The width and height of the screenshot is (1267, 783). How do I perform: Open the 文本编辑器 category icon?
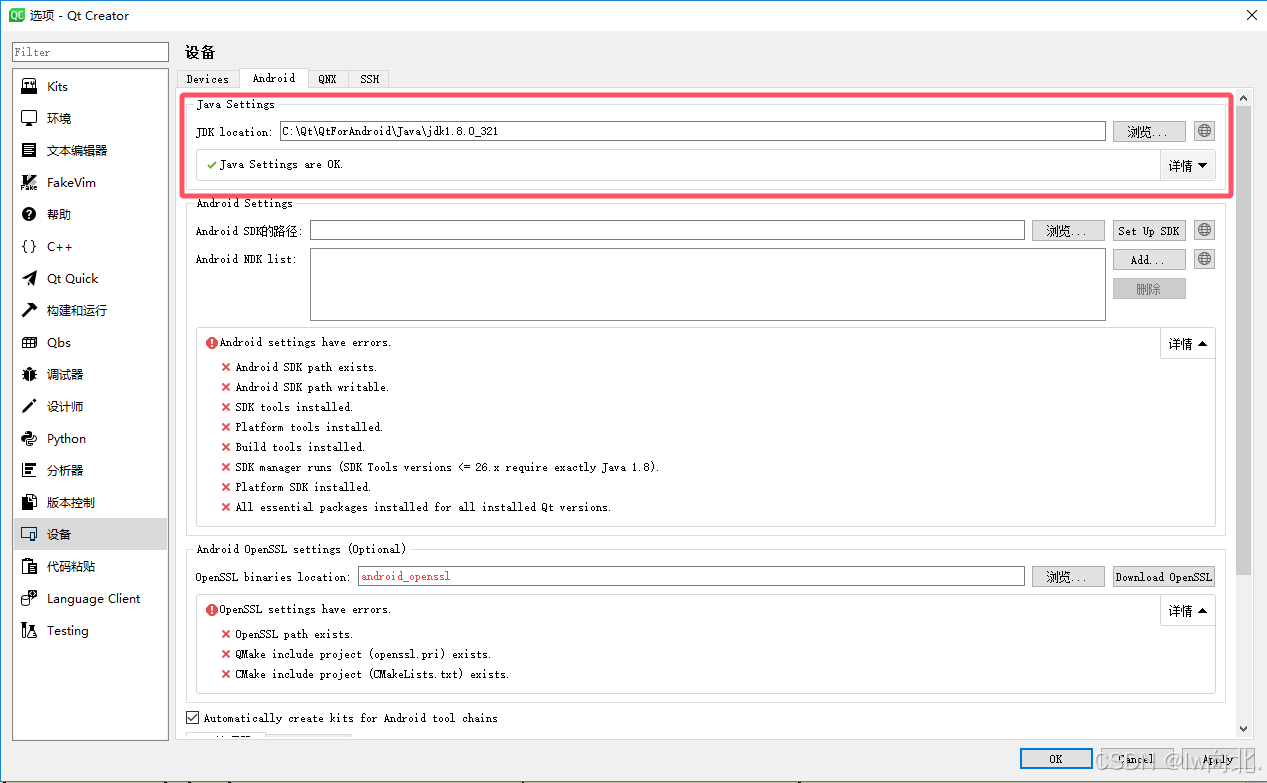point(29,151)
